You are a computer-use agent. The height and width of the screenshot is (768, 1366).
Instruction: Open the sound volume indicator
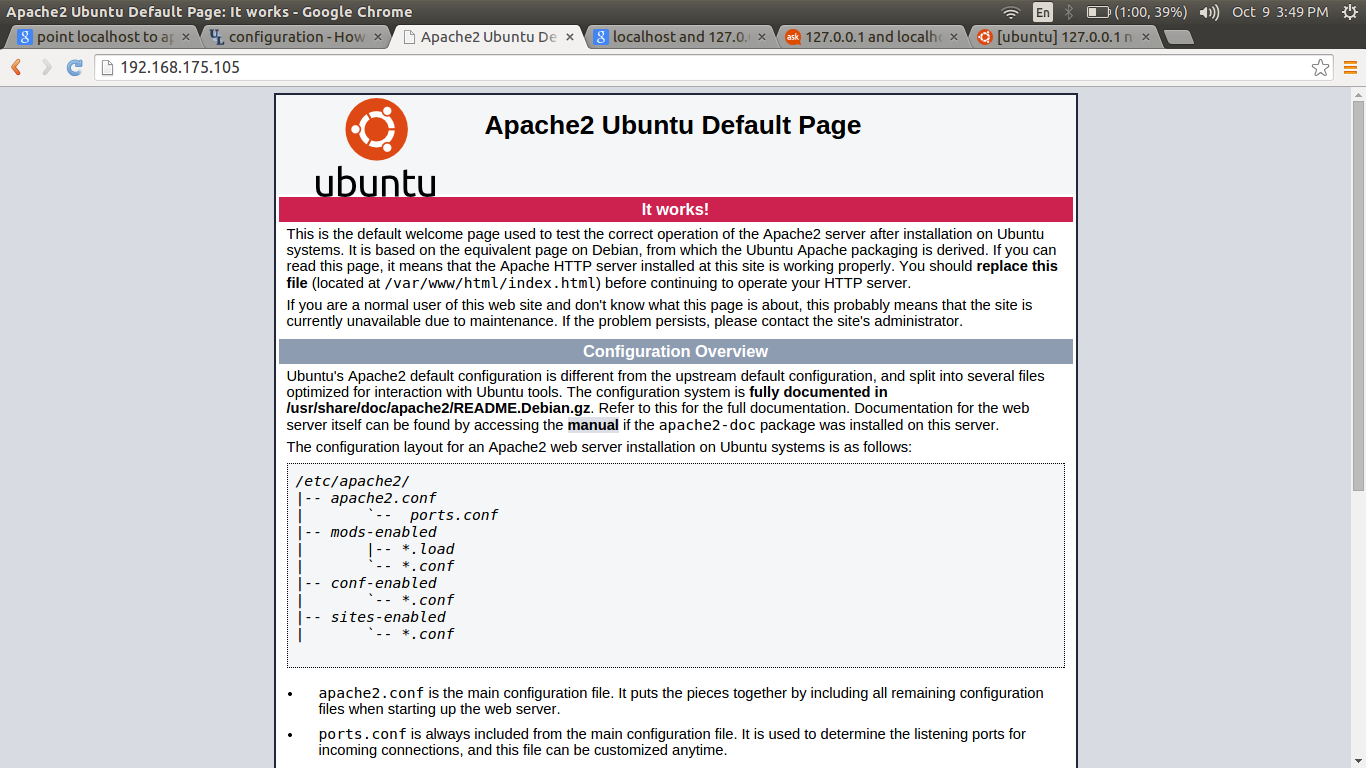coord(1209,12)
